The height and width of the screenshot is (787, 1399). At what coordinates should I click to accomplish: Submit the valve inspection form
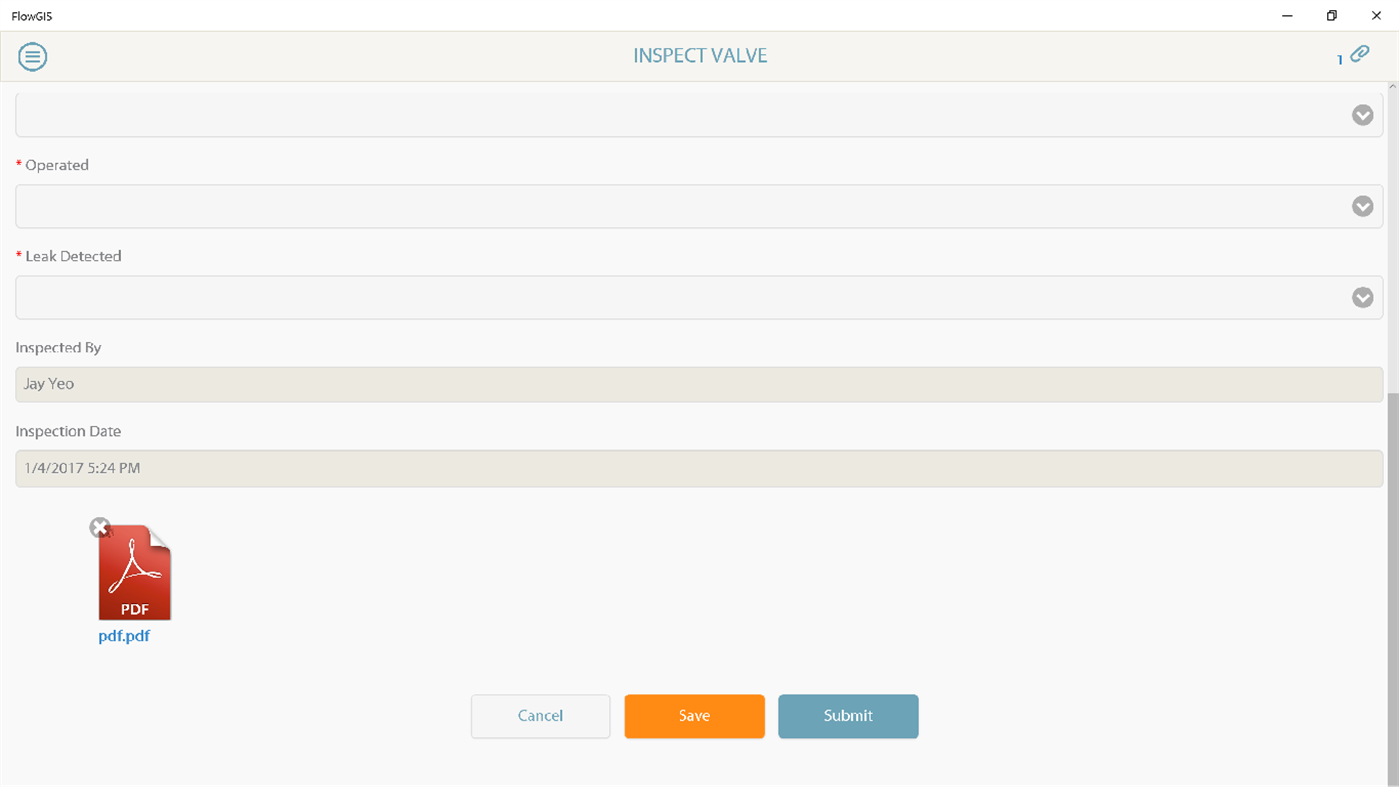[848, 716]
